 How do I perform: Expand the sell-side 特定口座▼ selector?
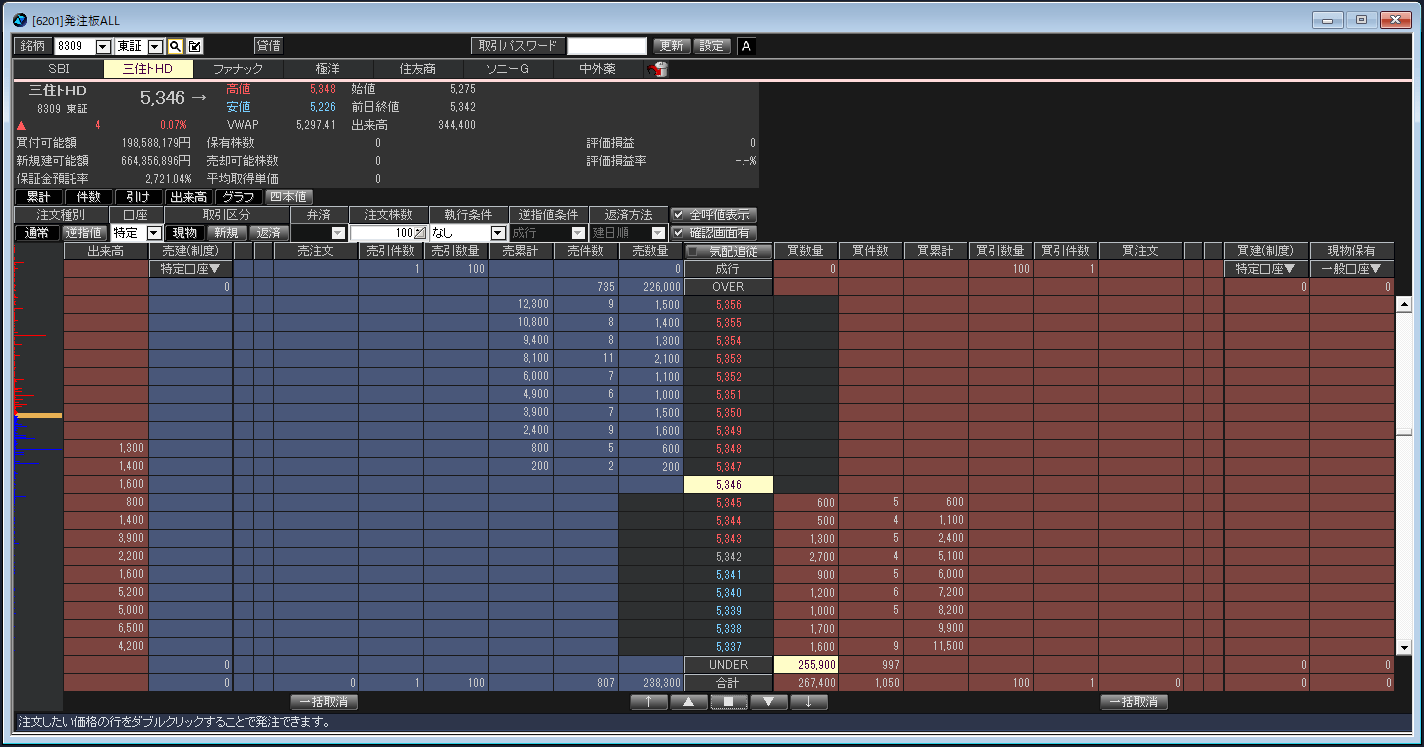190,269
